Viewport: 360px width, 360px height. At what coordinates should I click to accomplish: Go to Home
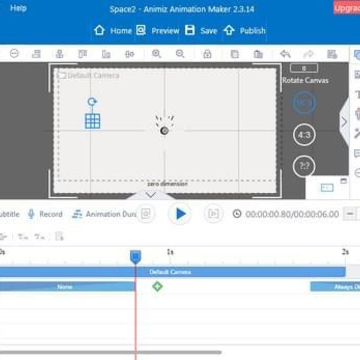click(113, 31)
